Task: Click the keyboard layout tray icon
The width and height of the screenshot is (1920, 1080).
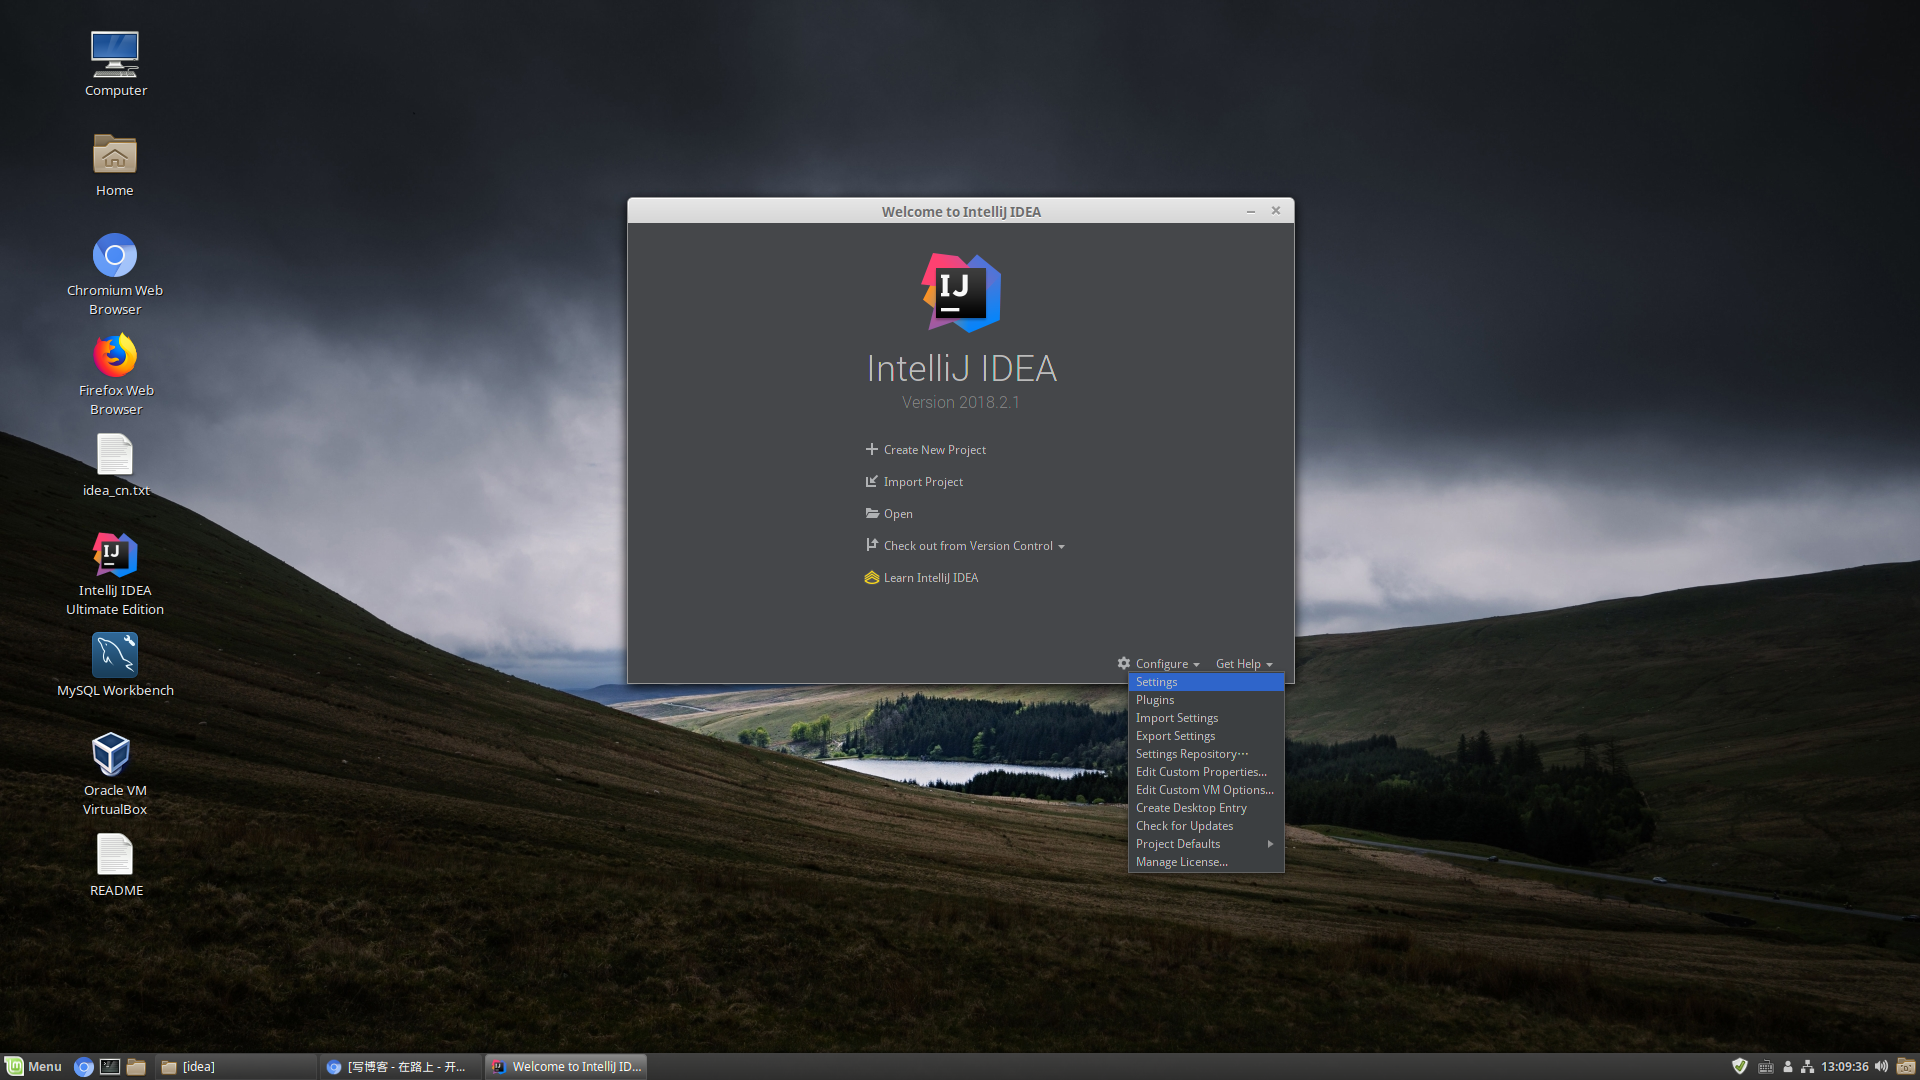Action: click(1766, 1067)
